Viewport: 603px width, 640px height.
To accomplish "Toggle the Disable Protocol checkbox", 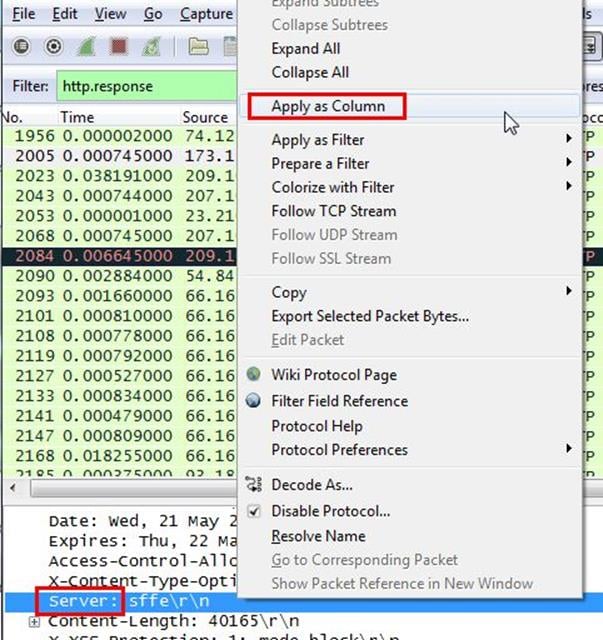I will click(254, 511).
